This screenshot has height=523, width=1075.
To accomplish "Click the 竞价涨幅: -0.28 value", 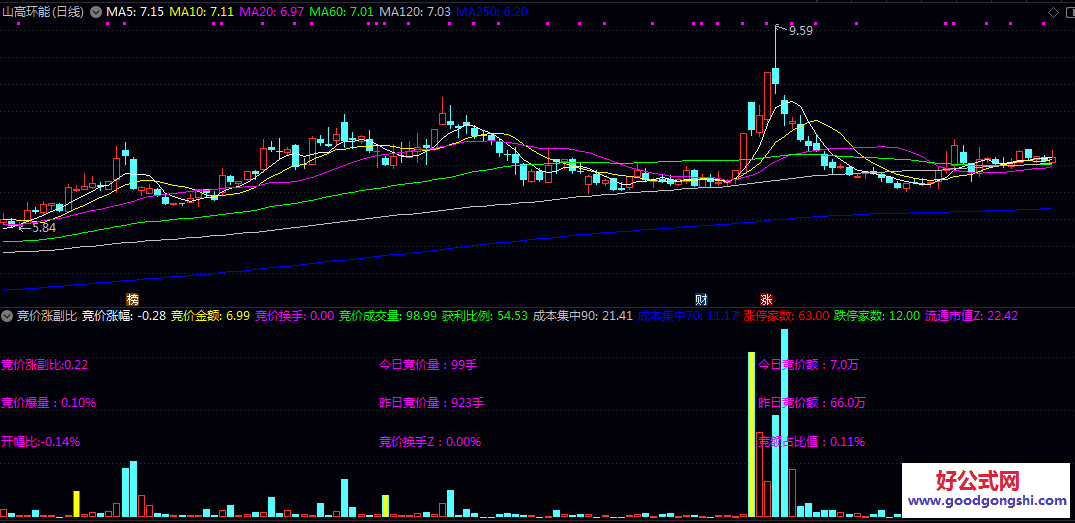I will (x=124, y=316).
